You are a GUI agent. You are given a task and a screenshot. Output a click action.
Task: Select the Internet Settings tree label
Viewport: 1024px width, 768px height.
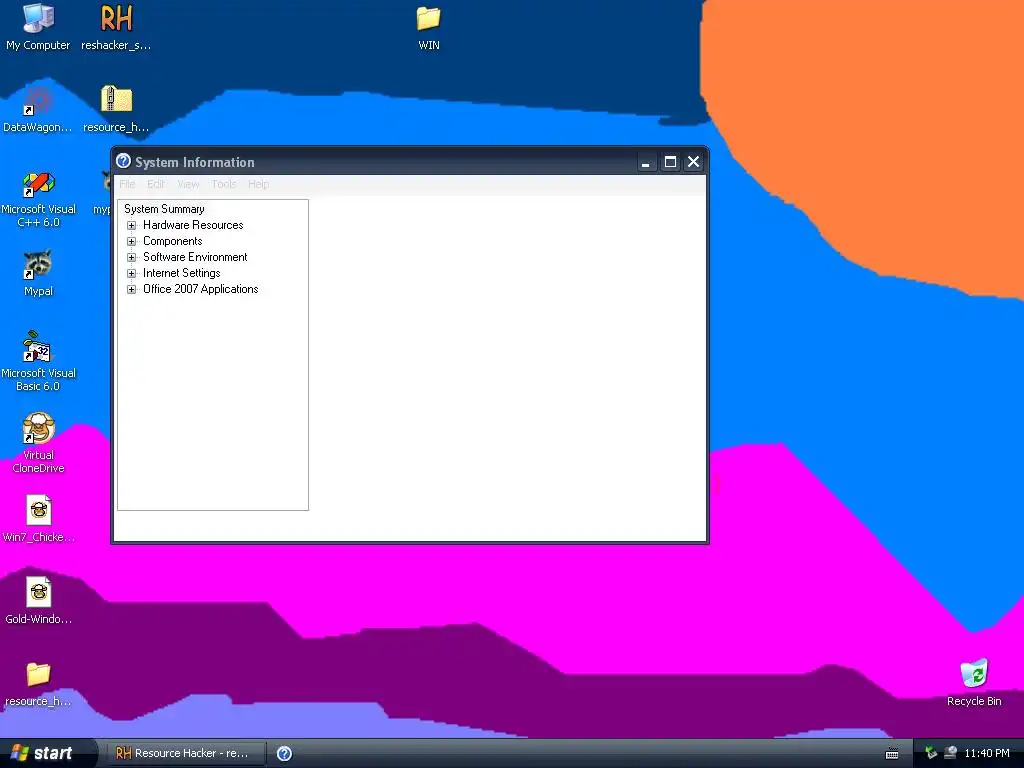pyautogui.click(x=182, y=273)
